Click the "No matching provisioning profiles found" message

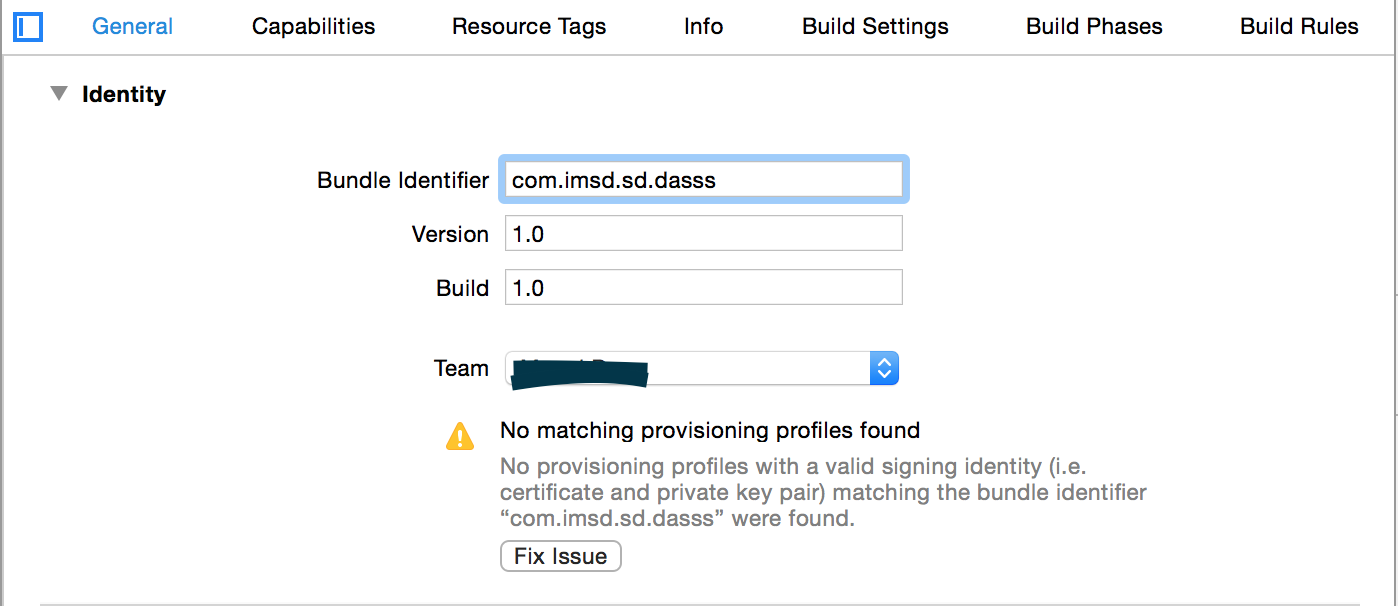709,431
